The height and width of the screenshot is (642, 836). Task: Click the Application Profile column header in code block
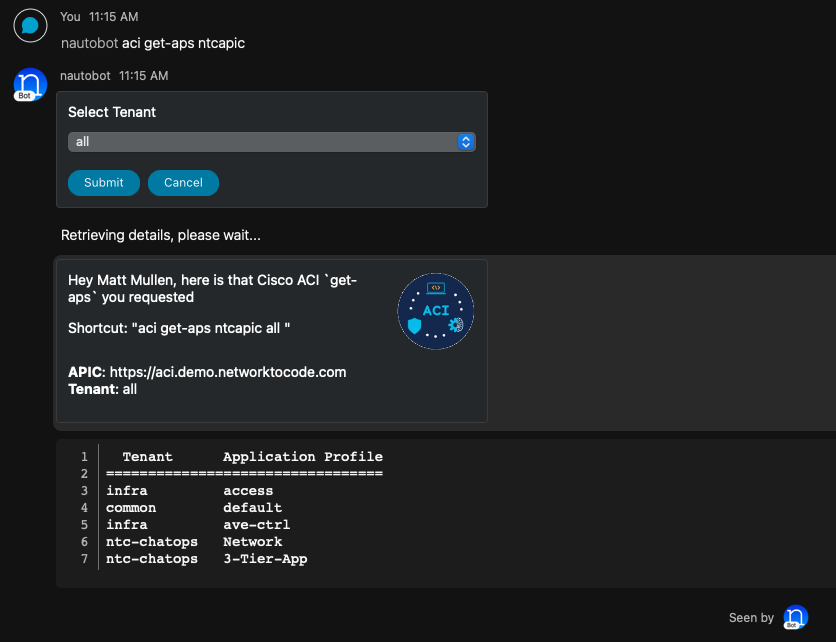coord(302,457)
